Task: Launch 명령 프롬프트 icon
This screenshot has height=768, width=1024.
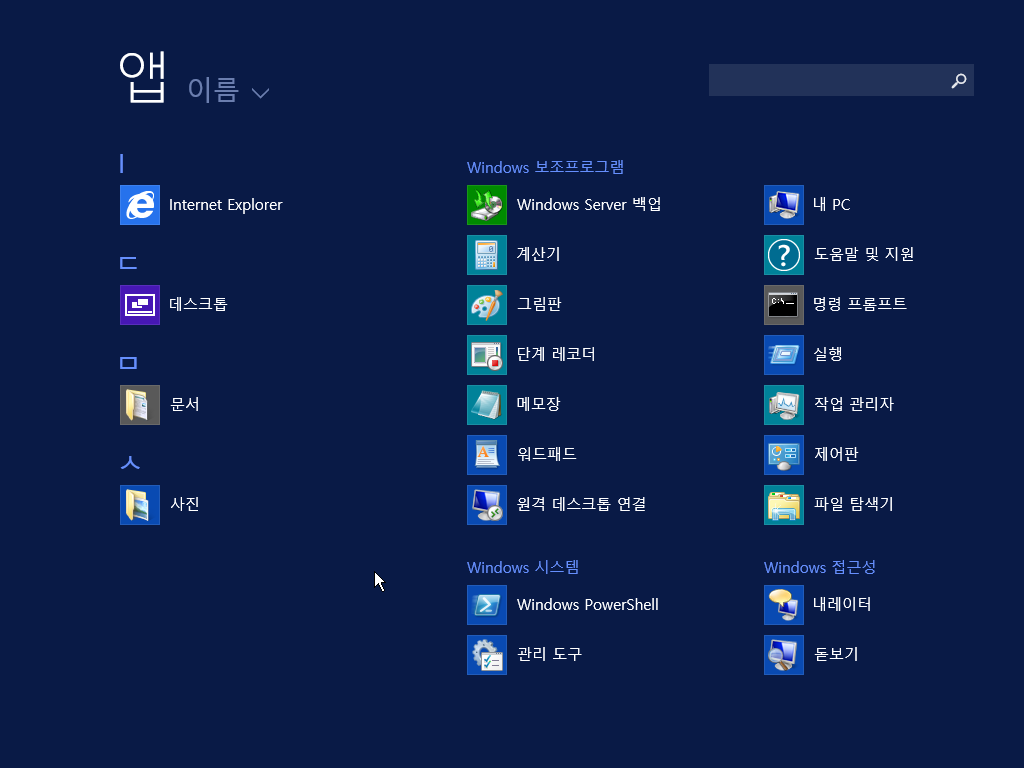Action: click(x=784, y=305)
